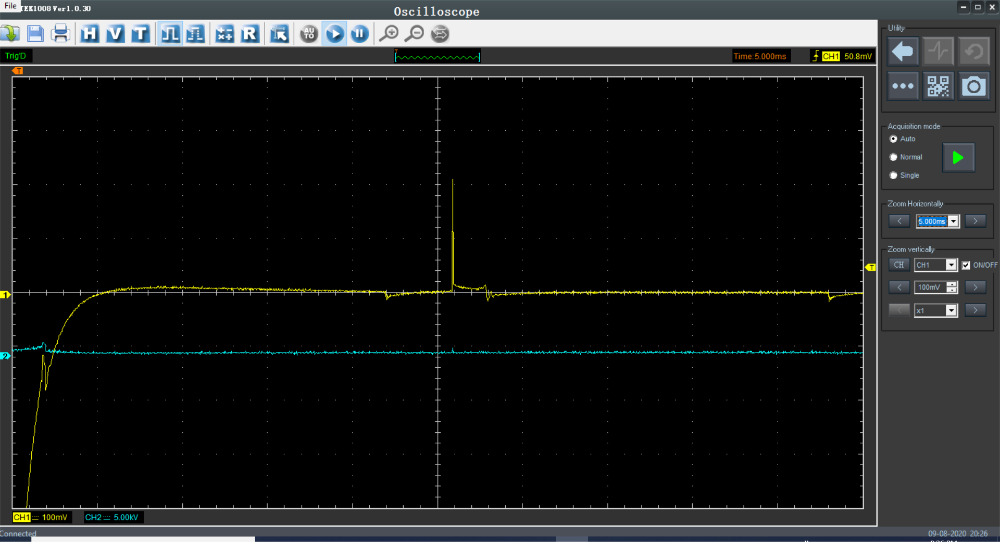
Task: Decrease horizontal zoom with left arrow
Action: coord(899,221)
